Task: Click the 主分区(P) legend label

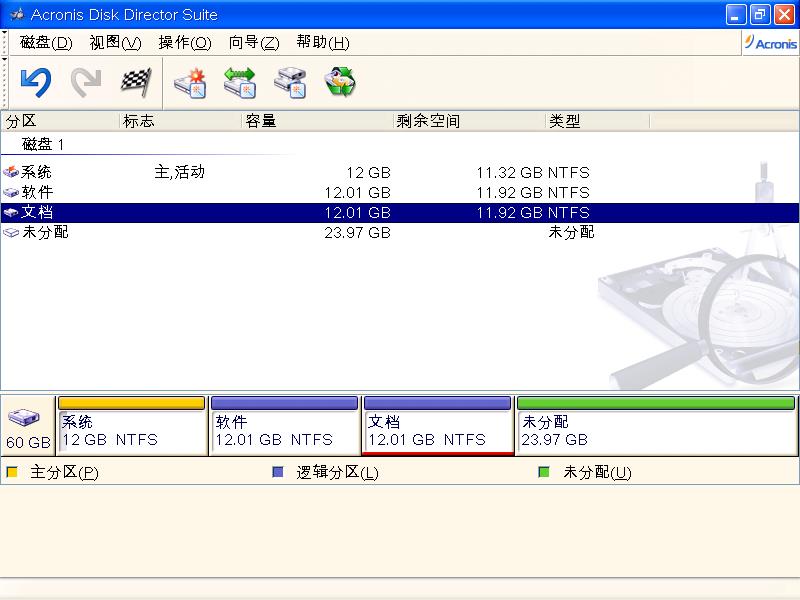Action: (x=64, y=472)
